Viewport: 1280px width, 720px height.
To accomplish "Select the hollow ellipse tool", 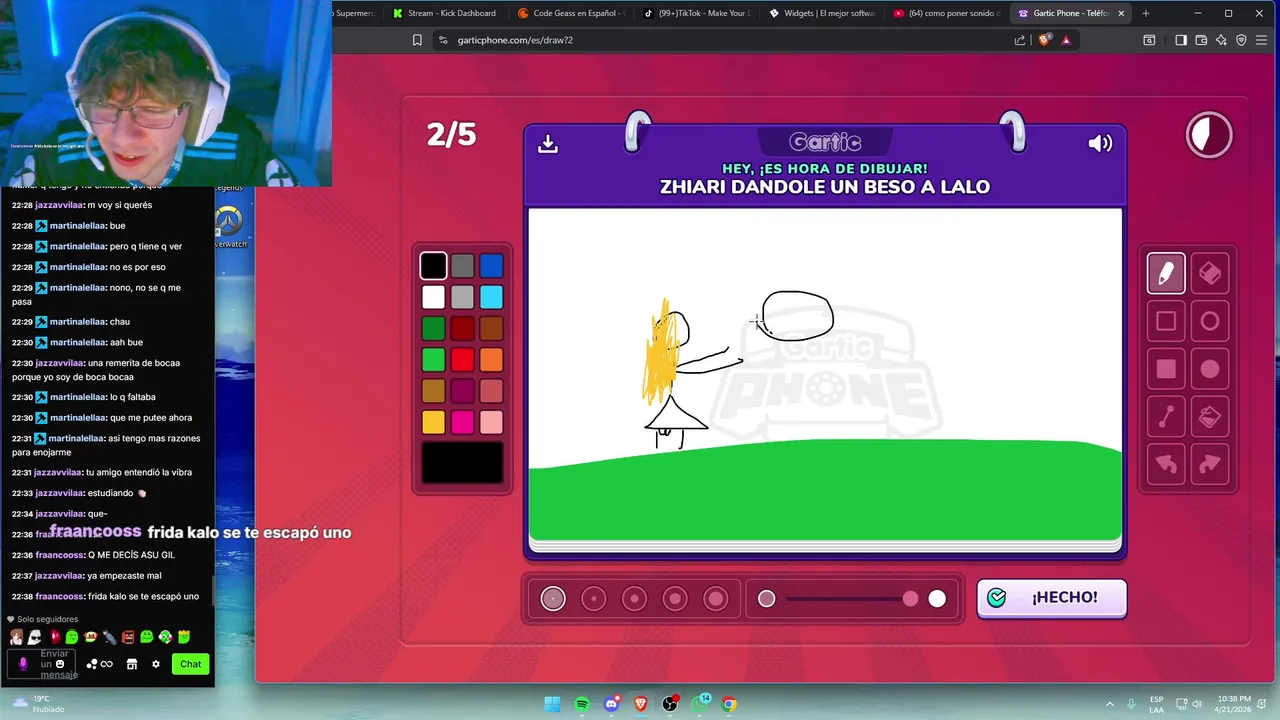I will point(1210,321).
